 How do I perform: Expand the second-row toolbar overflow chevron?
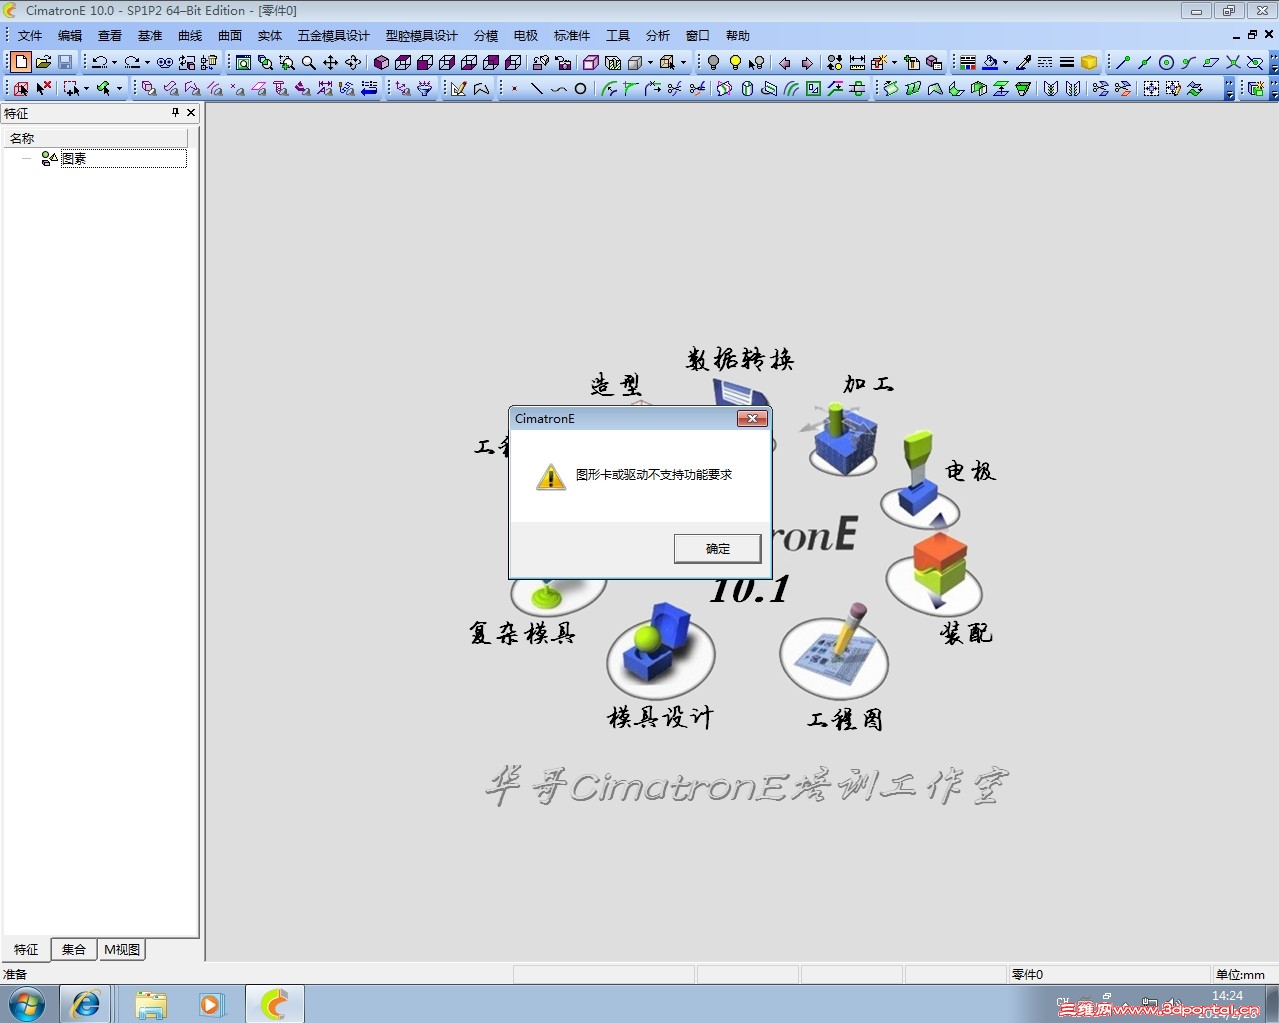coord(1229,89)
